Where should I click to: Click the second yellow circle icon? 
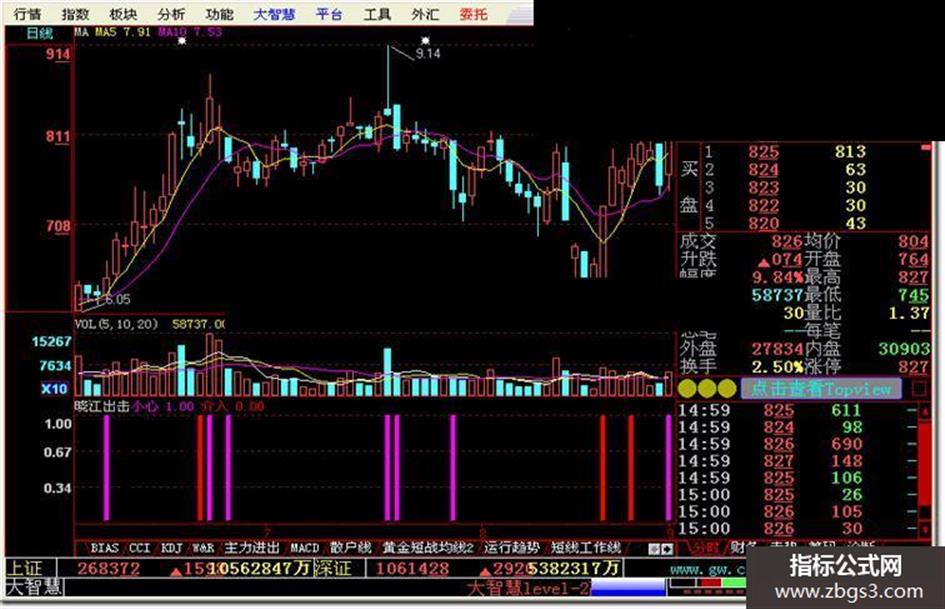(707, 388)
